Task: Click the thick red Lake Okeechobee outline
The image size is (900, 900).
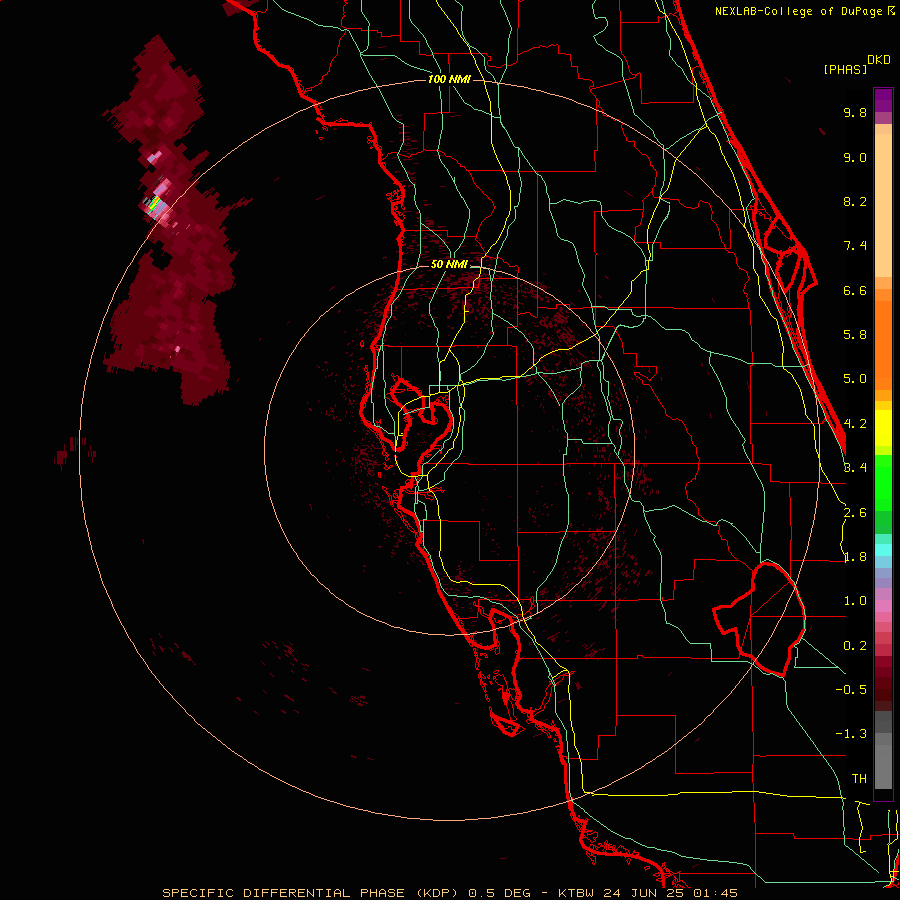Action: click(x=758, y=619)
